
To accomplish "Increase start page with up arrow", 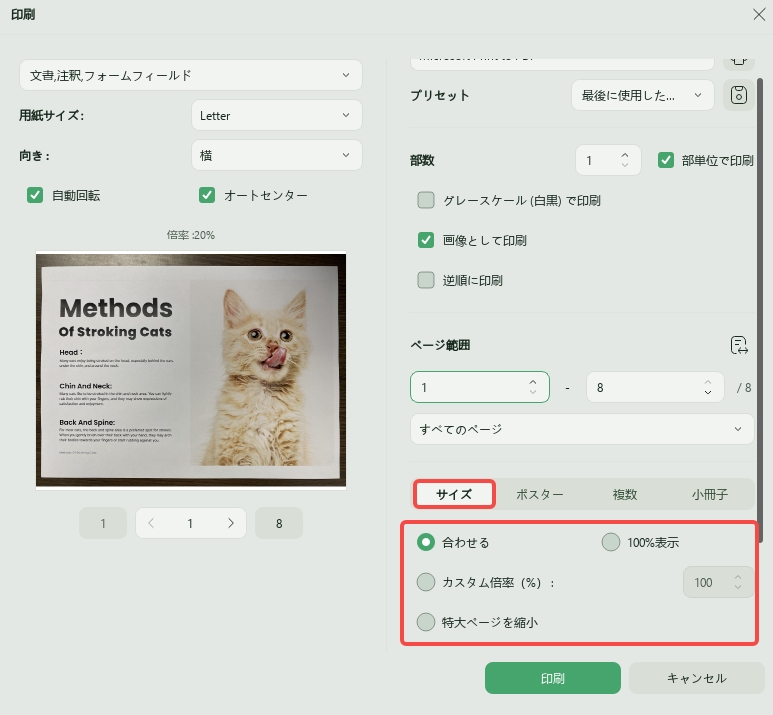I will tap(532, 382).
